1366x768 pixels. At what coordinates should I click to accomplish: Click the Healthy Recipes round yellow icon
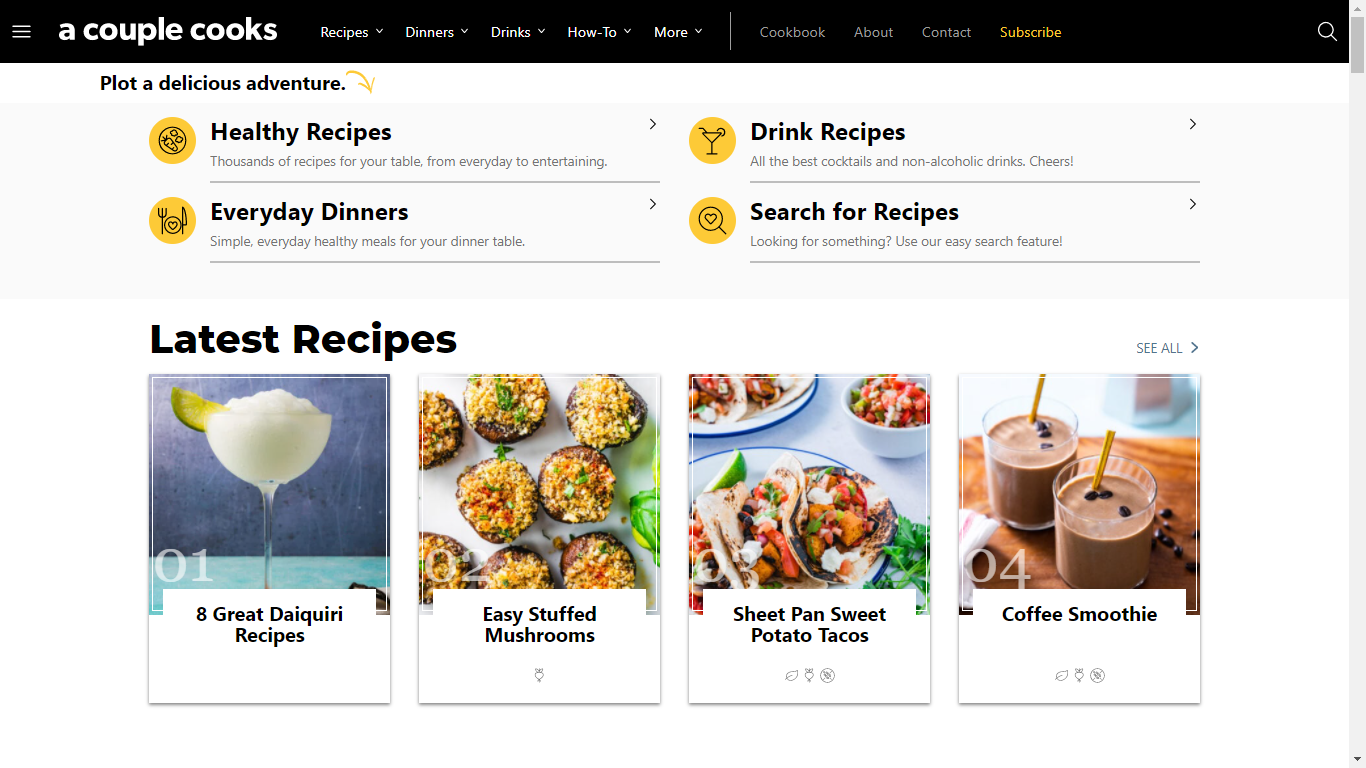tap(172, 140)
